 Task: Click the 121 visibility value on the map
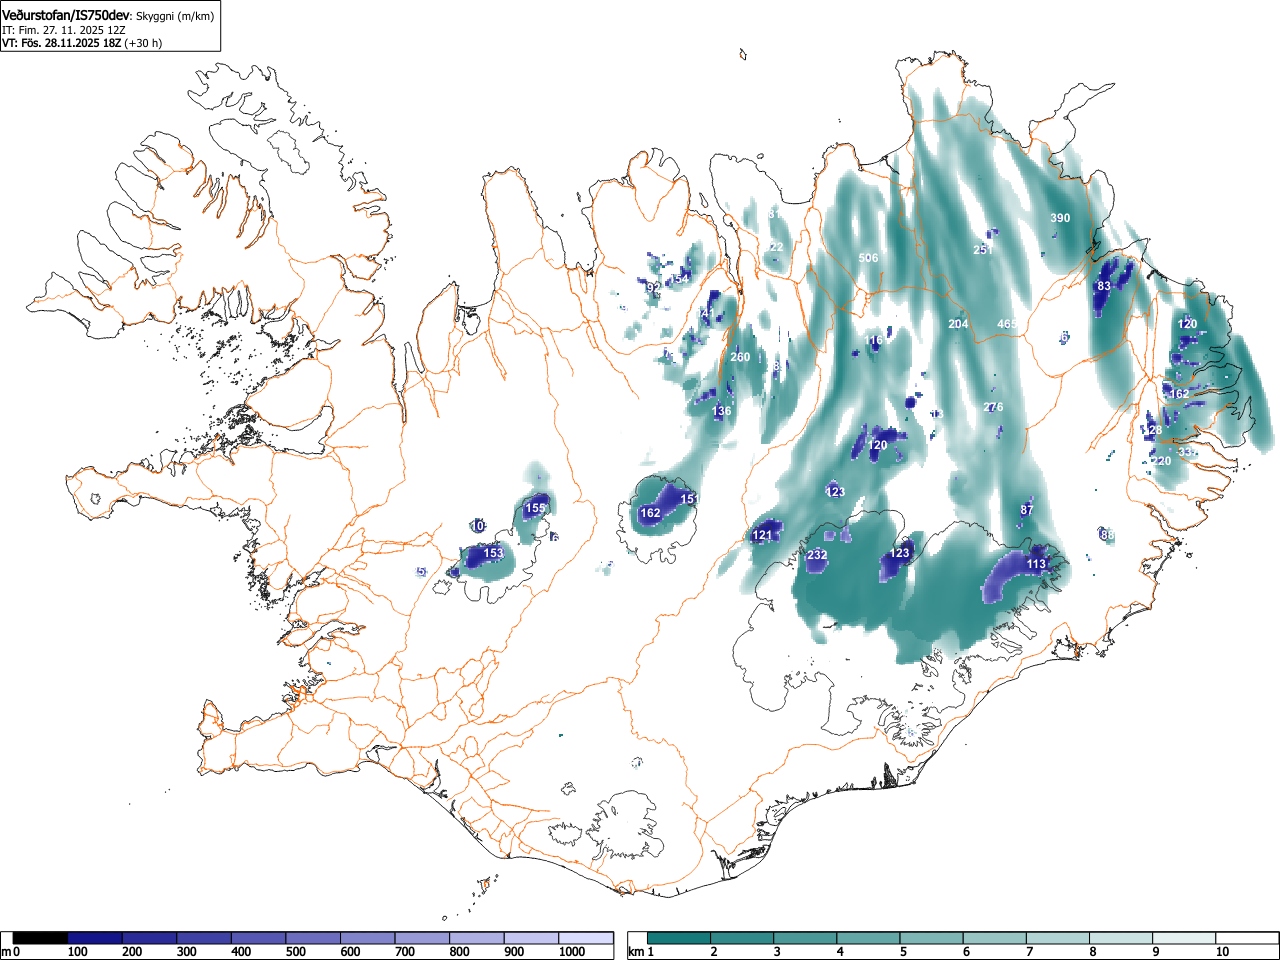[x=762, y=535]
